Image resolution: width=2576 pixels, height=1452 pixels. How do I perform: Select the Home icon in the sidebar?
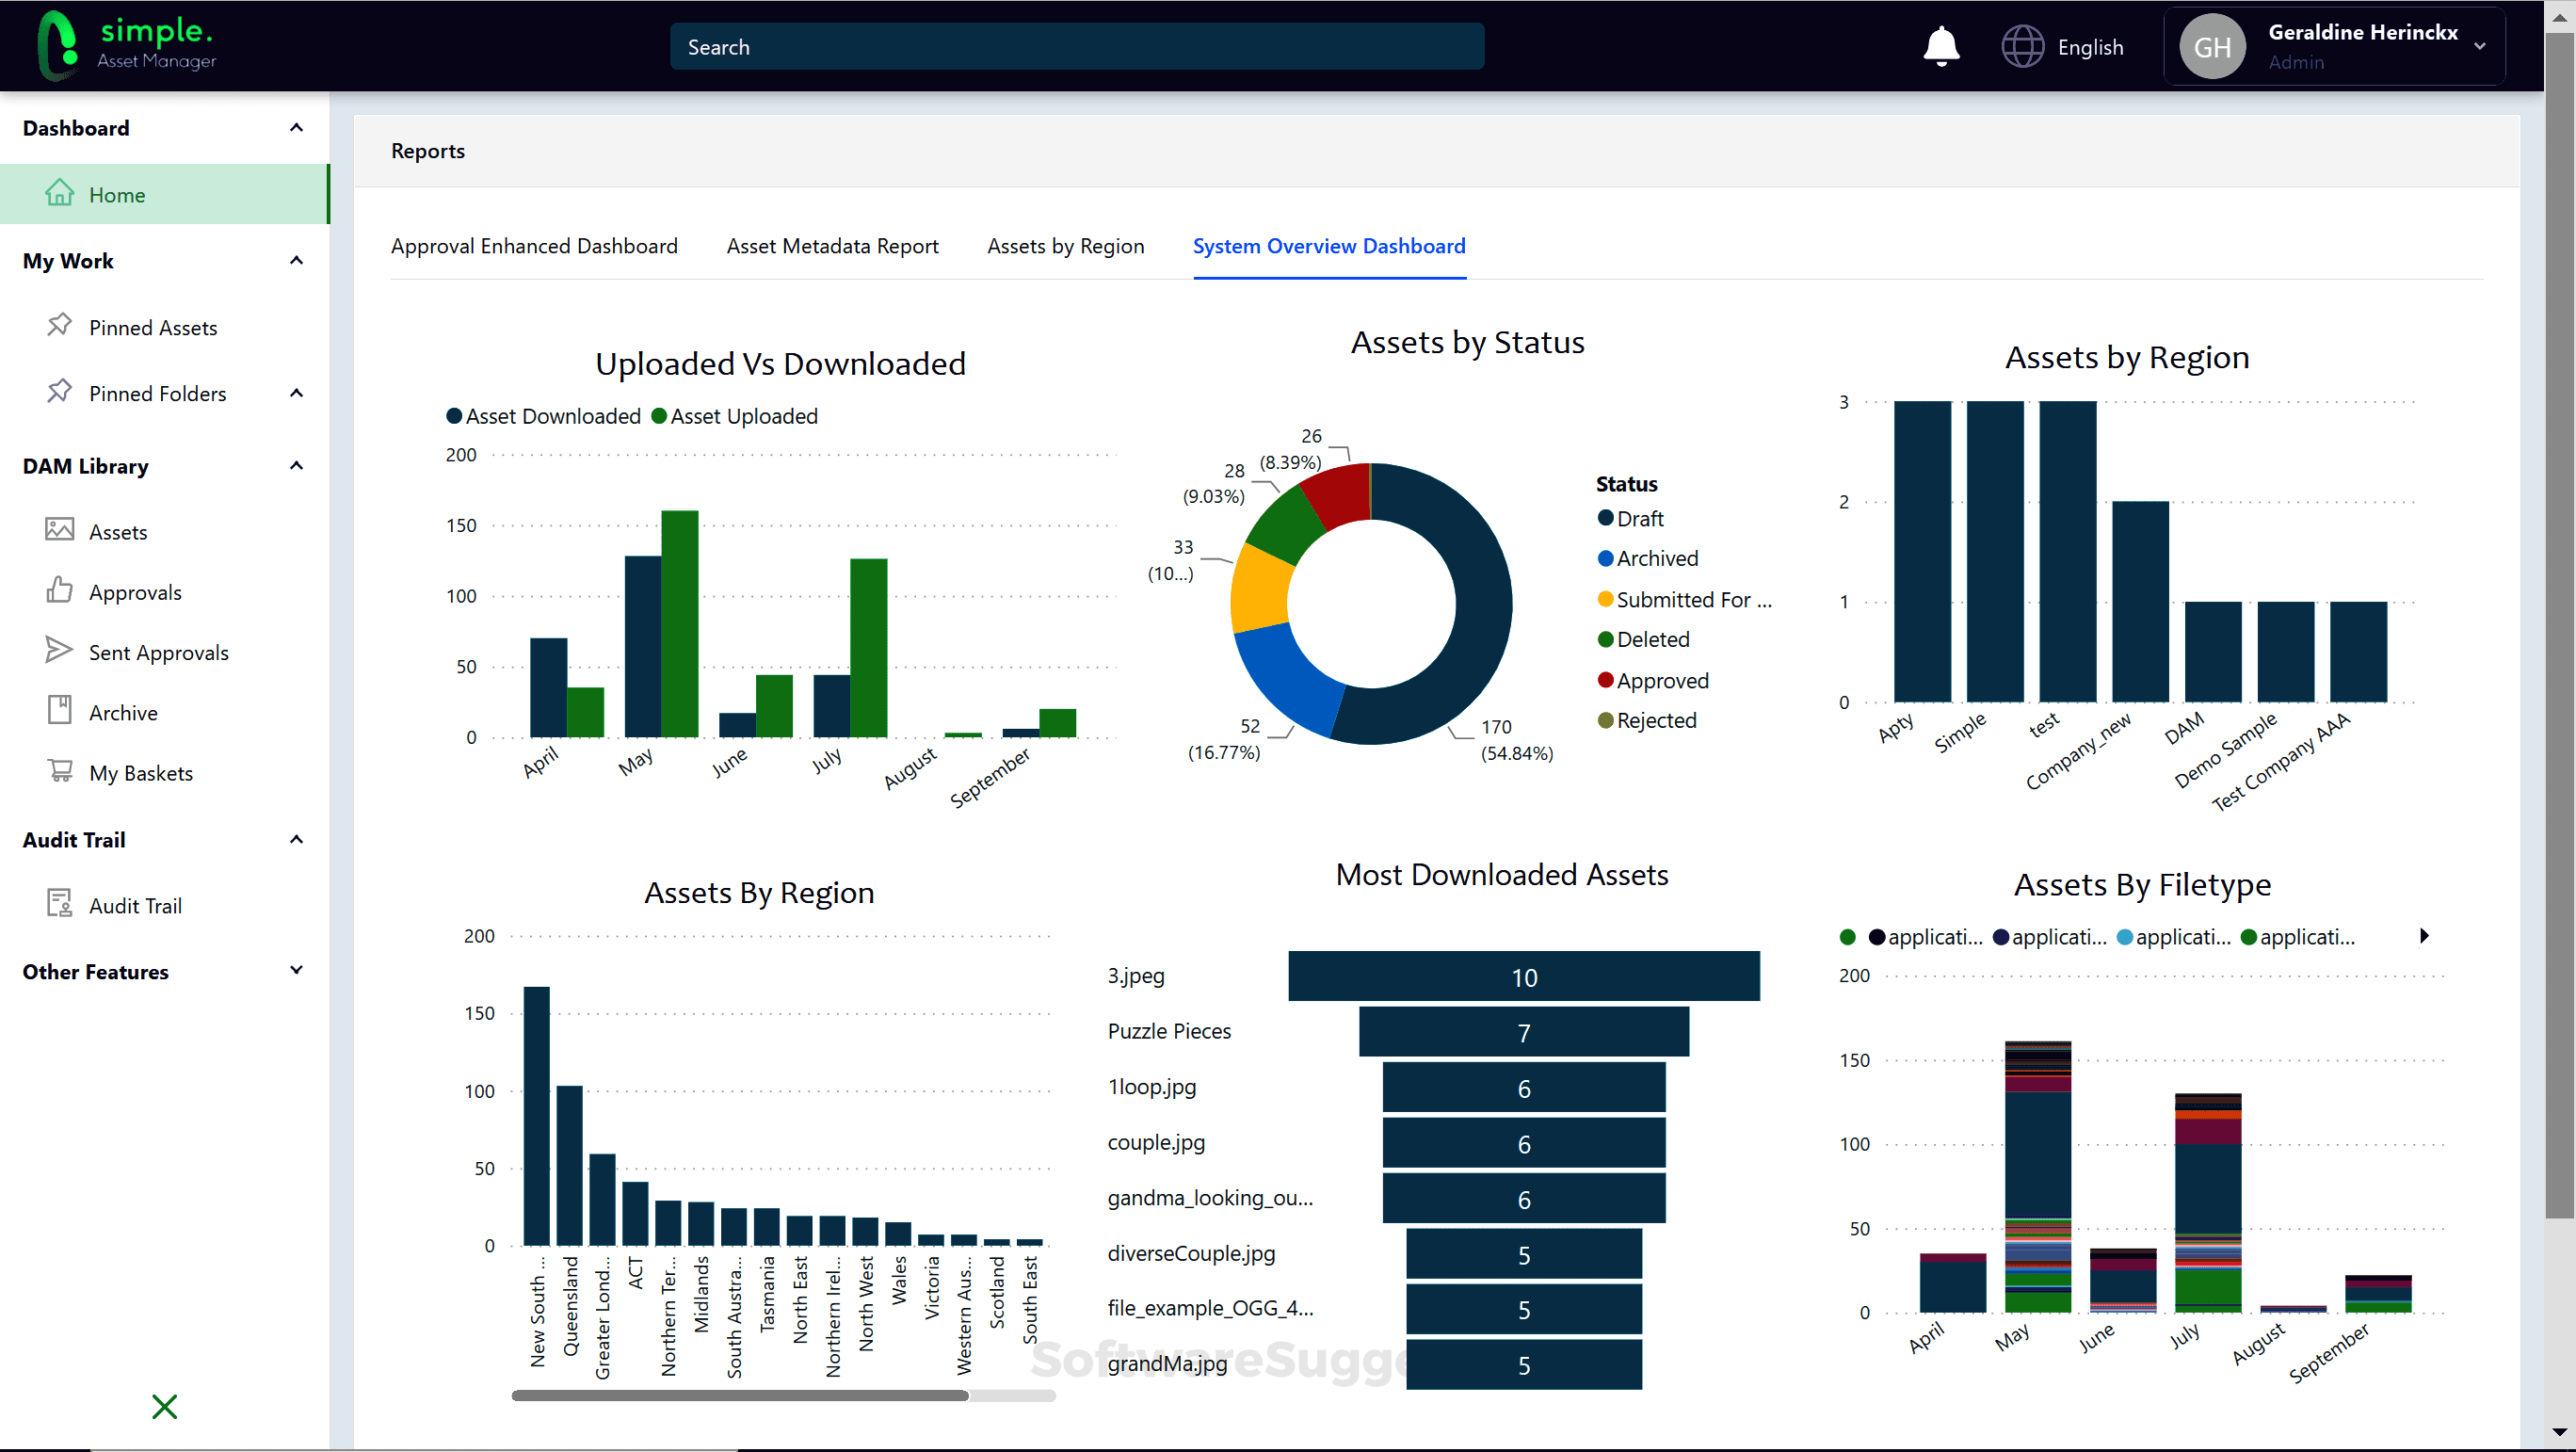click(60, 193)
